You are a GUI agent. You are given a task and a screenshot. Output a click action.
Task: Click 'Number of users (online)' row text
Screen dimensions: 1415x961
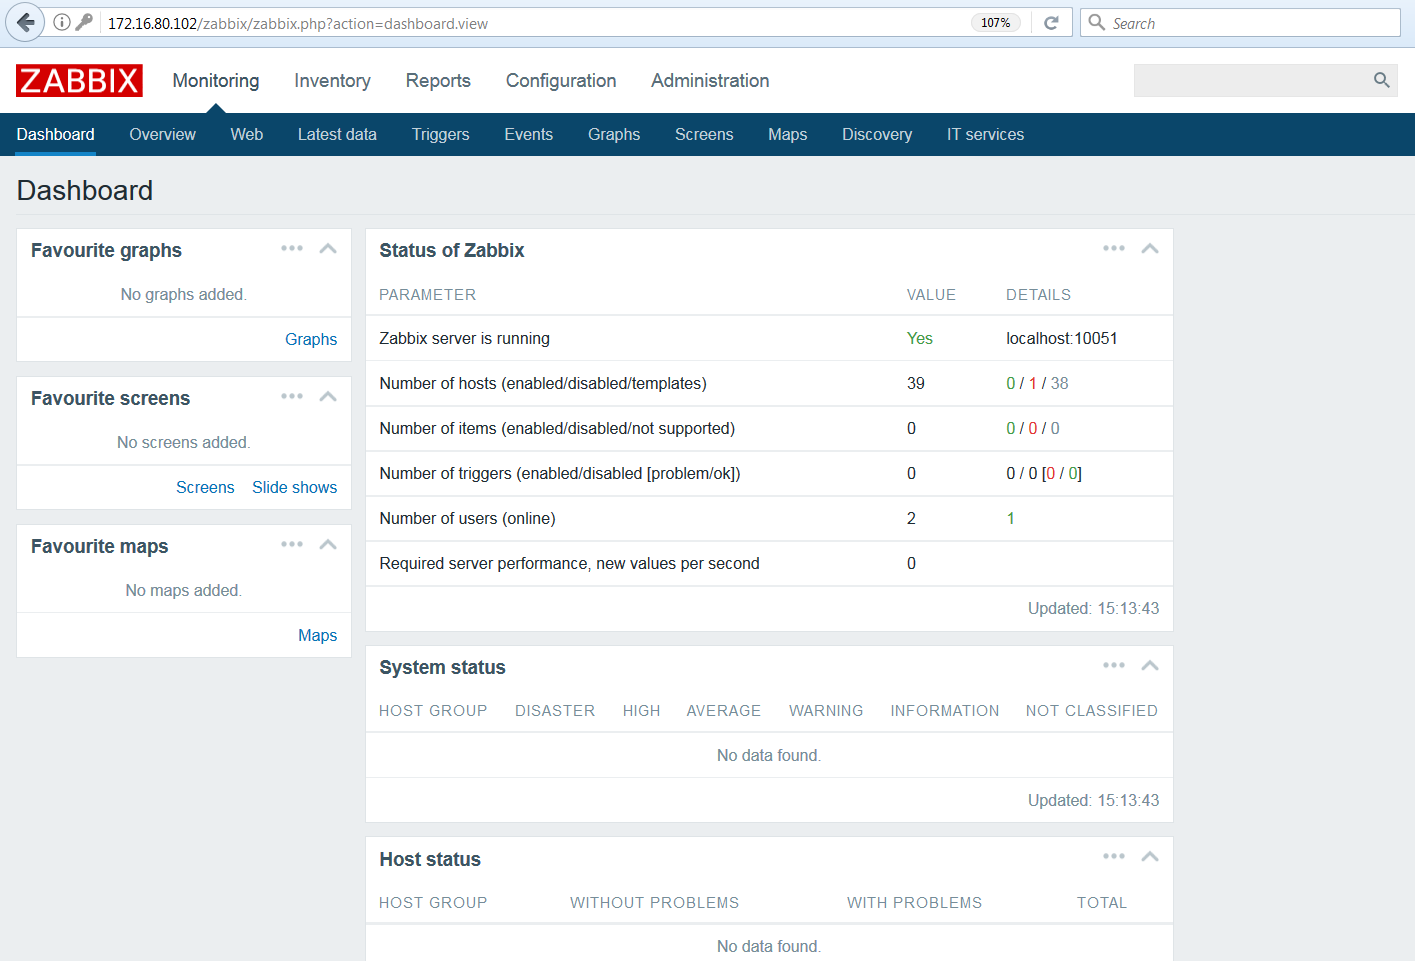[467, 518]
